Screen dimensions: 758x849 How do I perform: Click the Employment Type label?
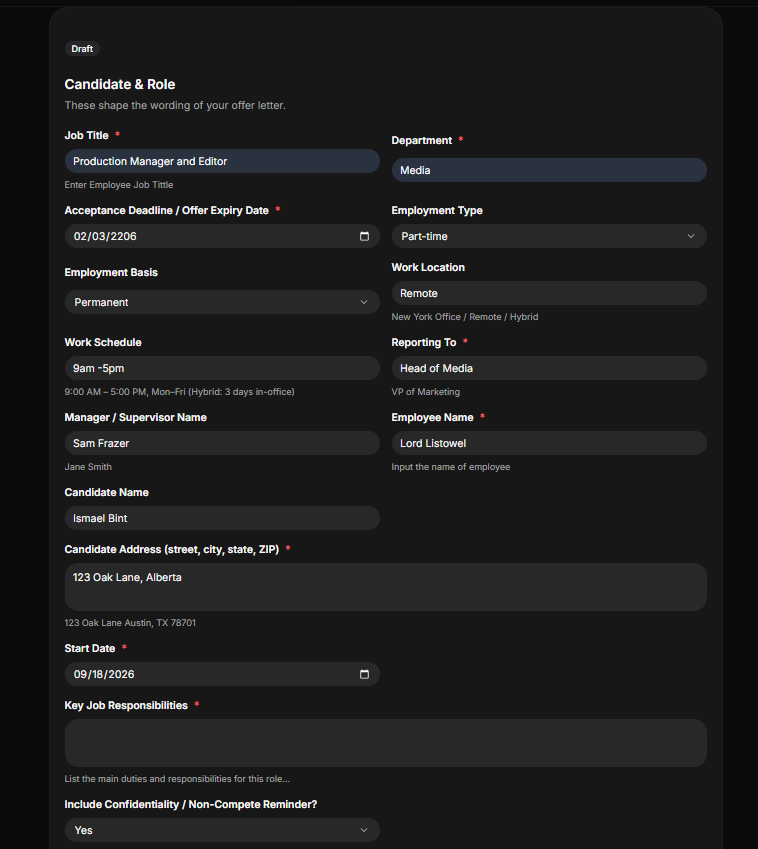(437, 211)
